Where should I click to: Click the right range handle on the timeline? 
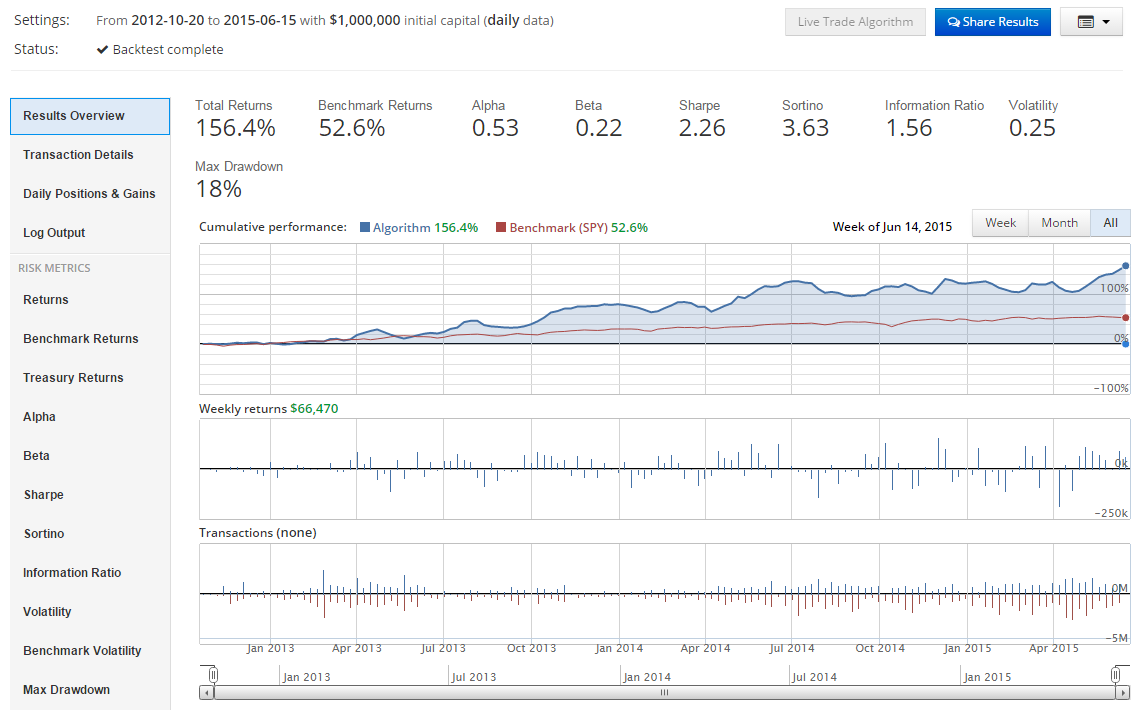(x=1115, y=675)
